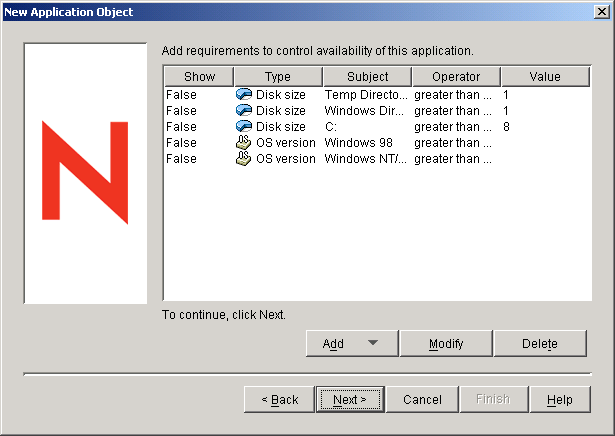Select the 'C:' subject cell
Viewport: 615px width, 436px height.
[331, 127]
